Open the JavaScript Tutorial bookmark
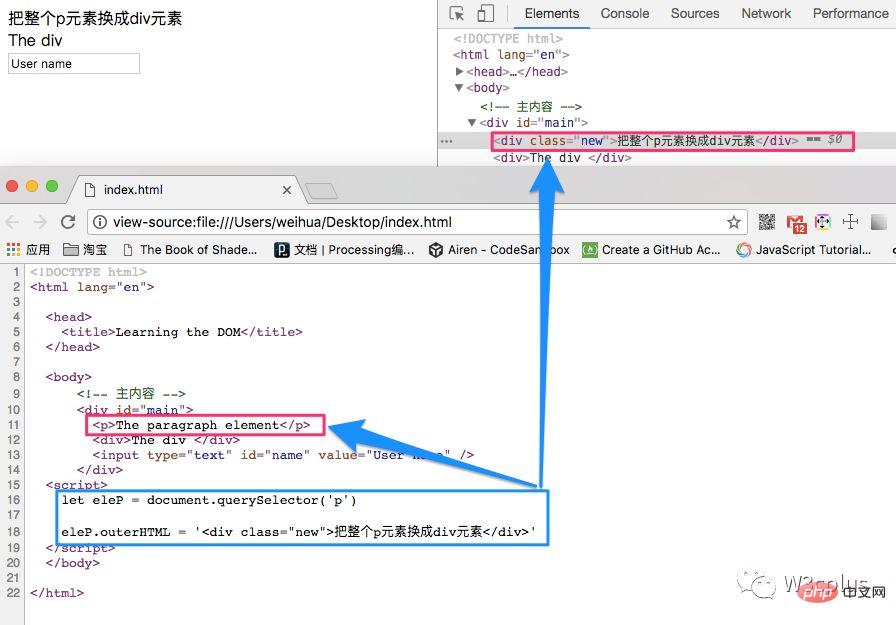 (x=803, y=250)
